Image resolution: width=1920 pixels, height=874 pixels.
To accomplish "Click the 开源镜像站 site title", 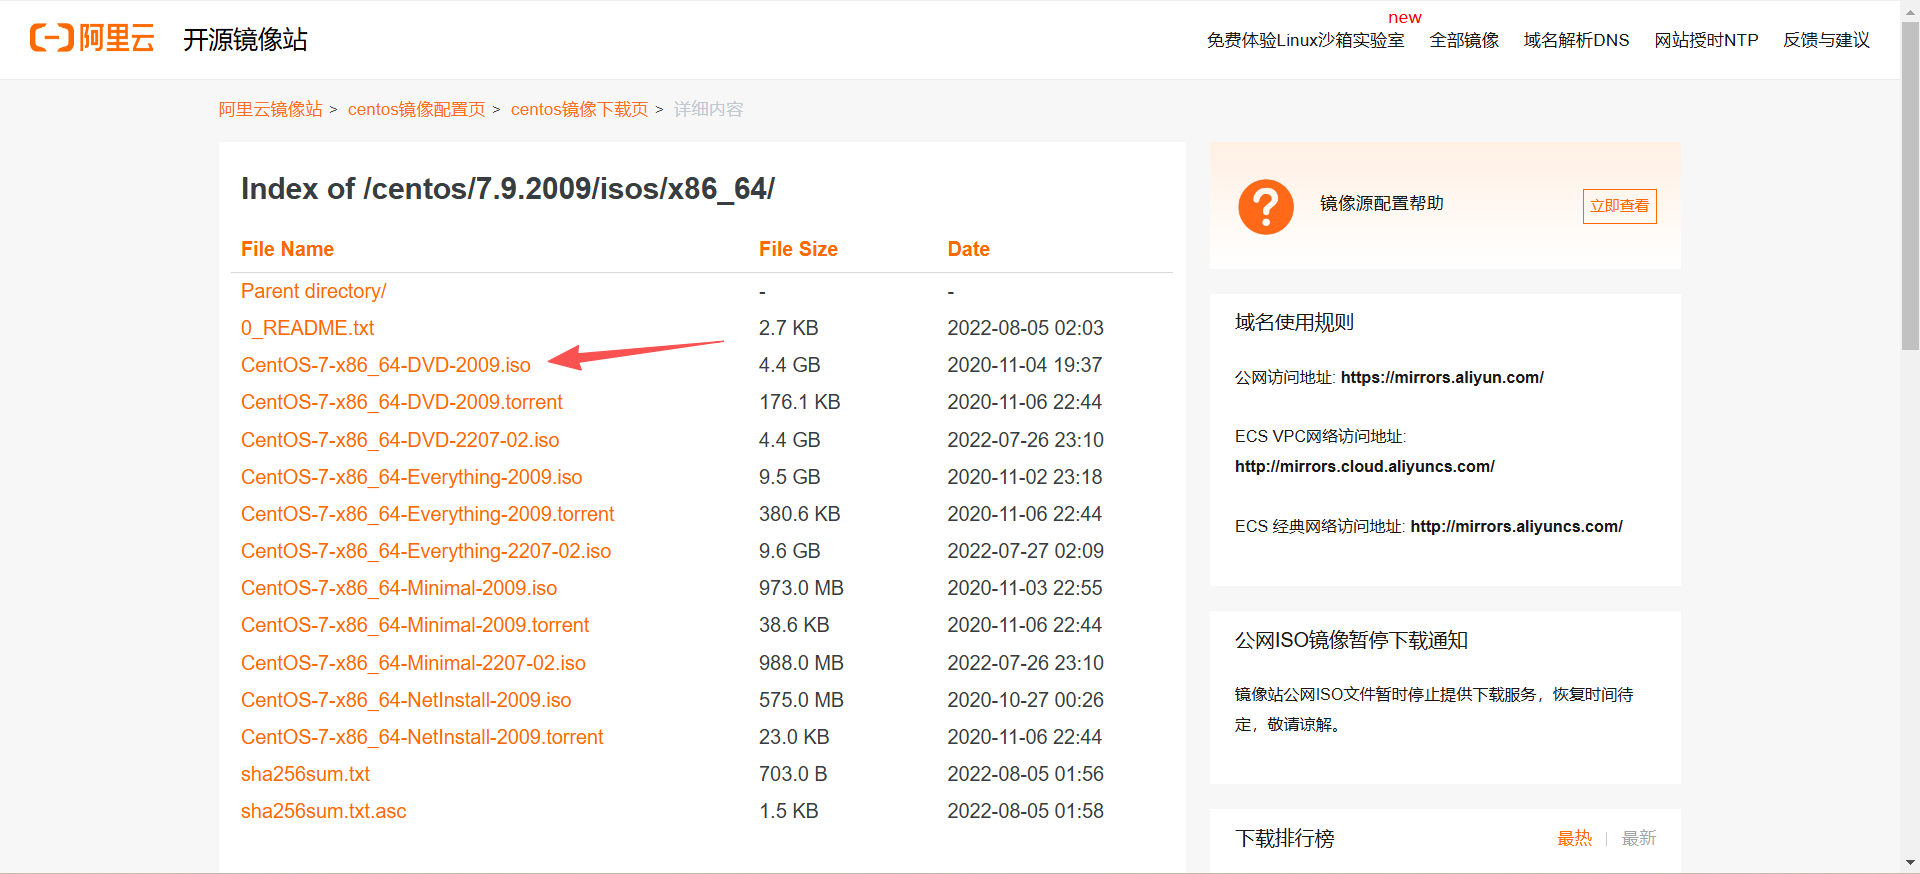I will (x=245, y=39).
